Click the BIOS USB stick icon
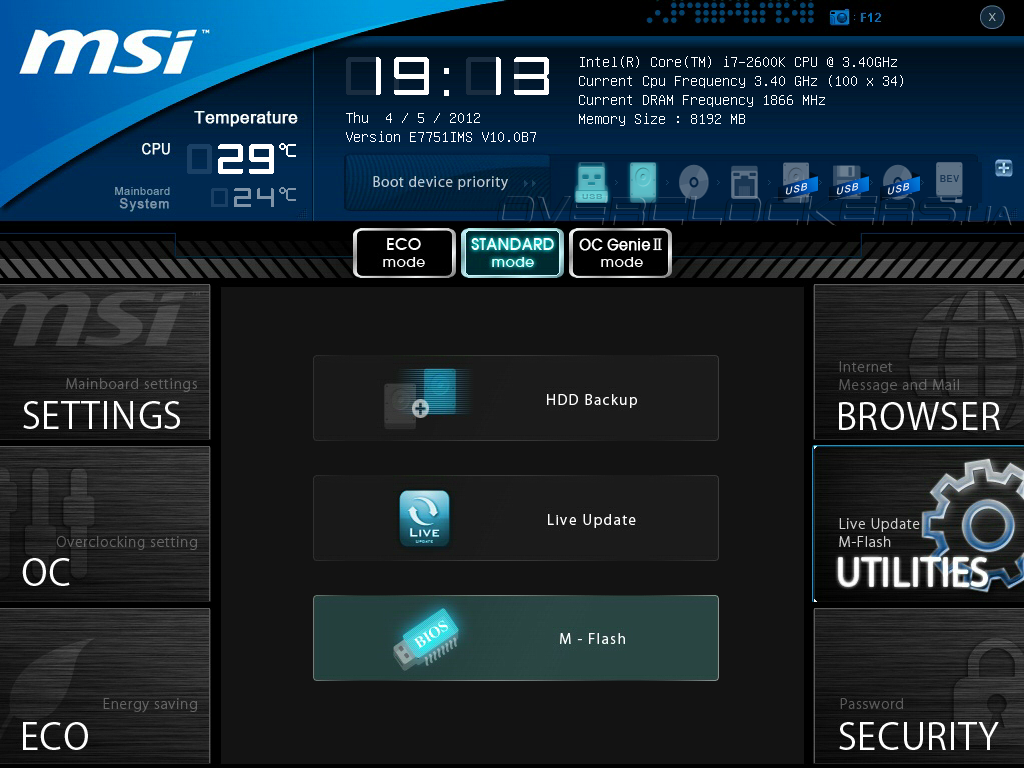 coord(426,639)
